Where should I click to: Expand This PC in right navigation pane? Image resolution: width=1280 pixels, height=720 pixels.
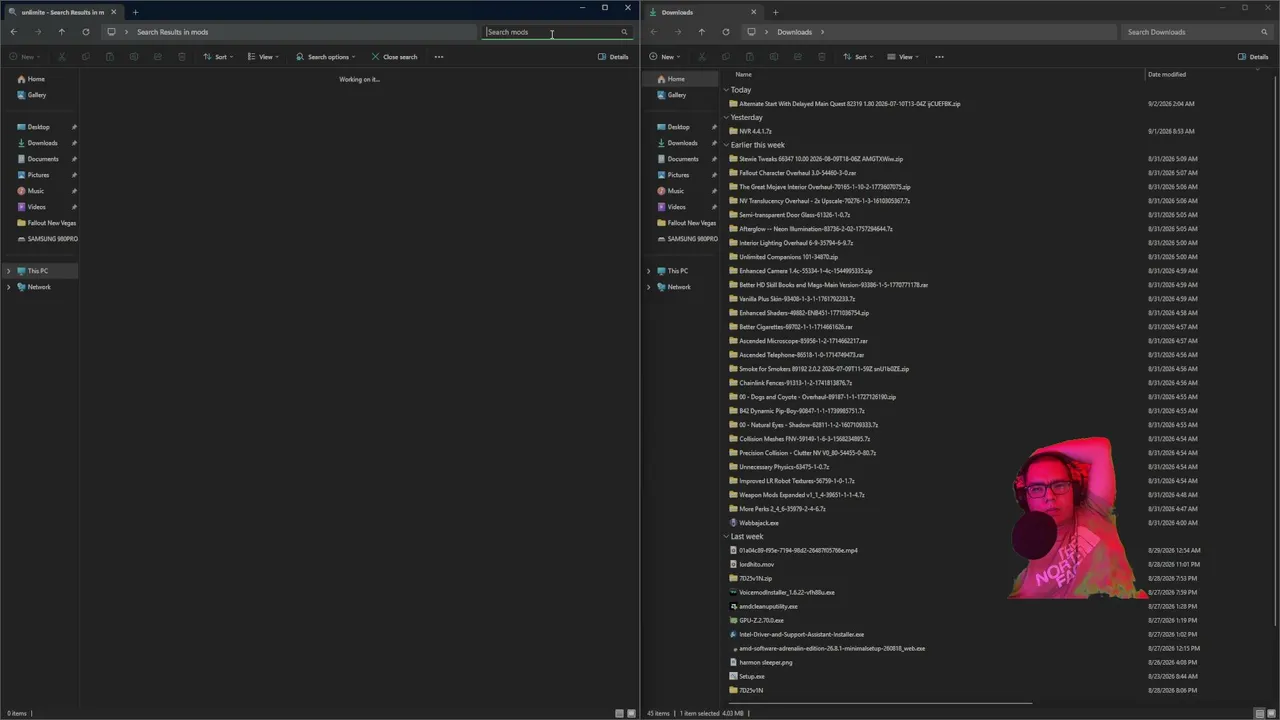(x=648, y=271)
